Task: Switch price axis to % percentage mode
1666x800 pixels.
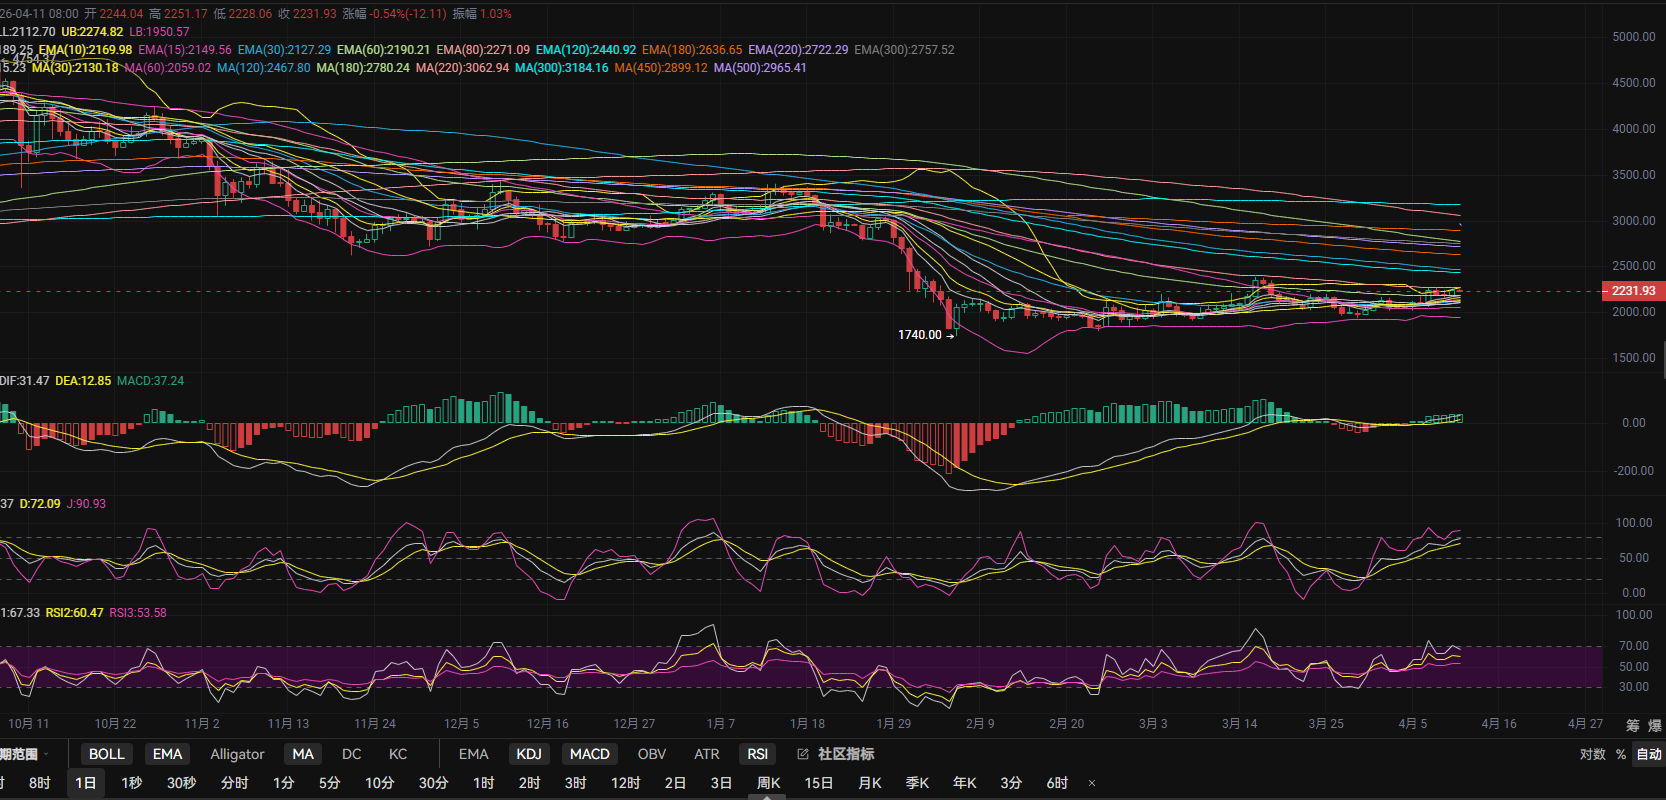Action: pyautogui.click(x=1620, y=754)
